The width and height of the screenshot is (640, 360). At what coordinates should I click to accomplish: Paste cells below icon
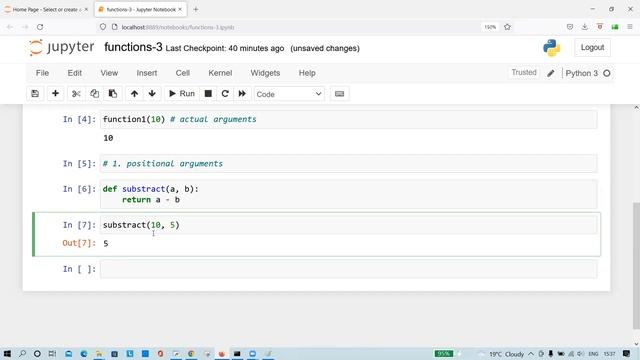tap(113, 94)
